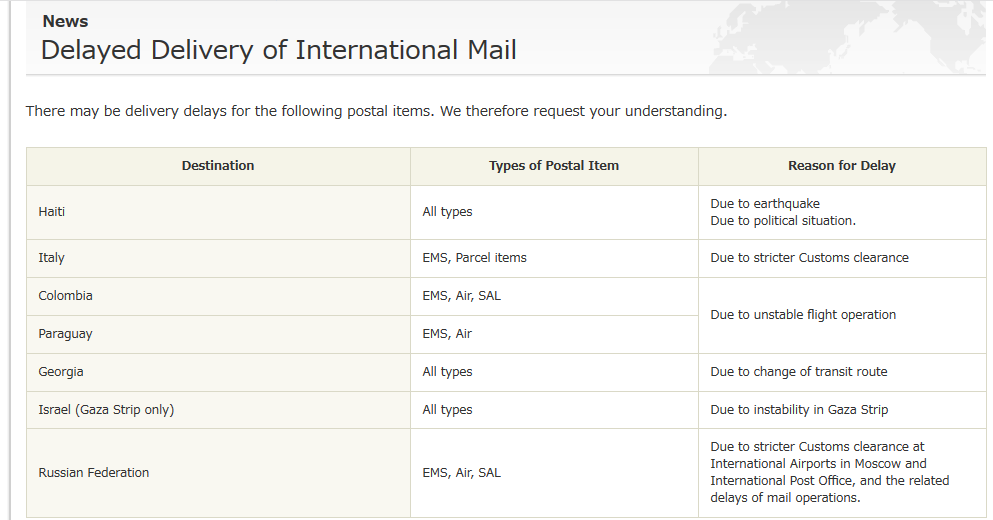This screenshot has width=993, height=520.
Task: Click "Due to change of transit route" text
Action: click(x=798, y=372)
